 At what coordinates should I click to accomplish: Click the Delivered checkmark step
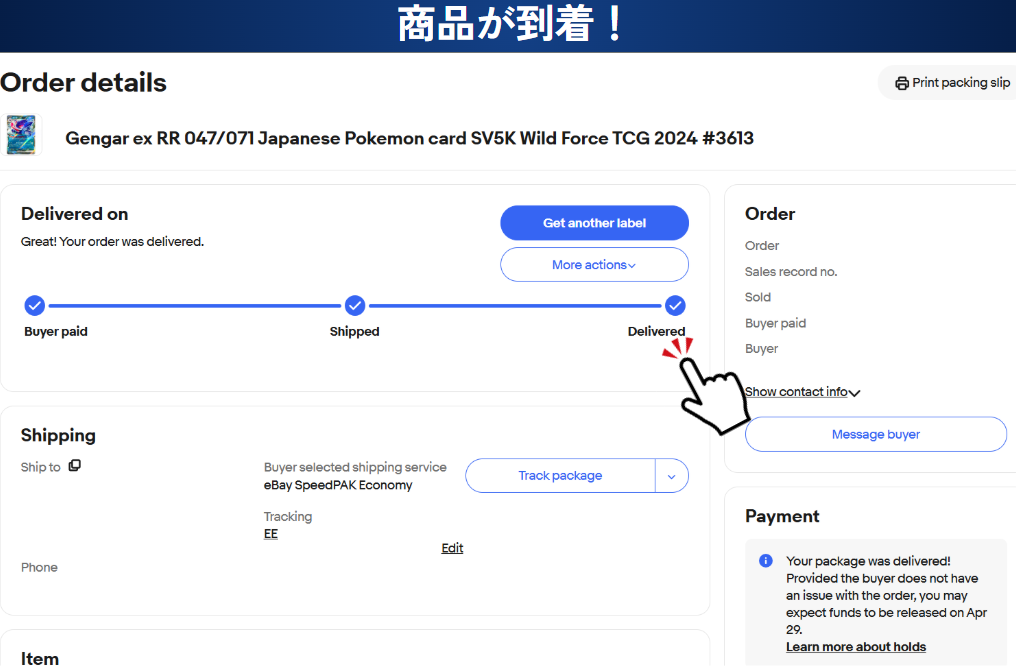(x=675, y=305)
